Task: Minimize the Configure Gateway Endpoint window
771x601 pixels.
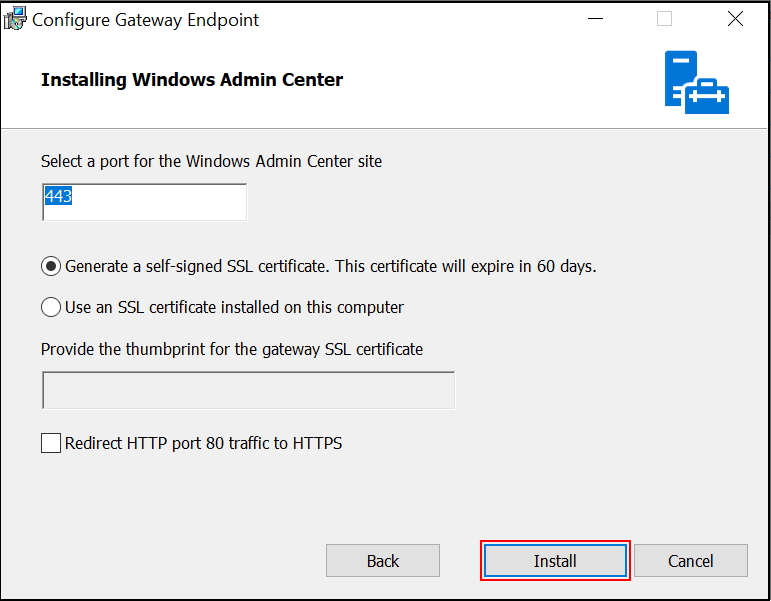Action: click(595, 19)
